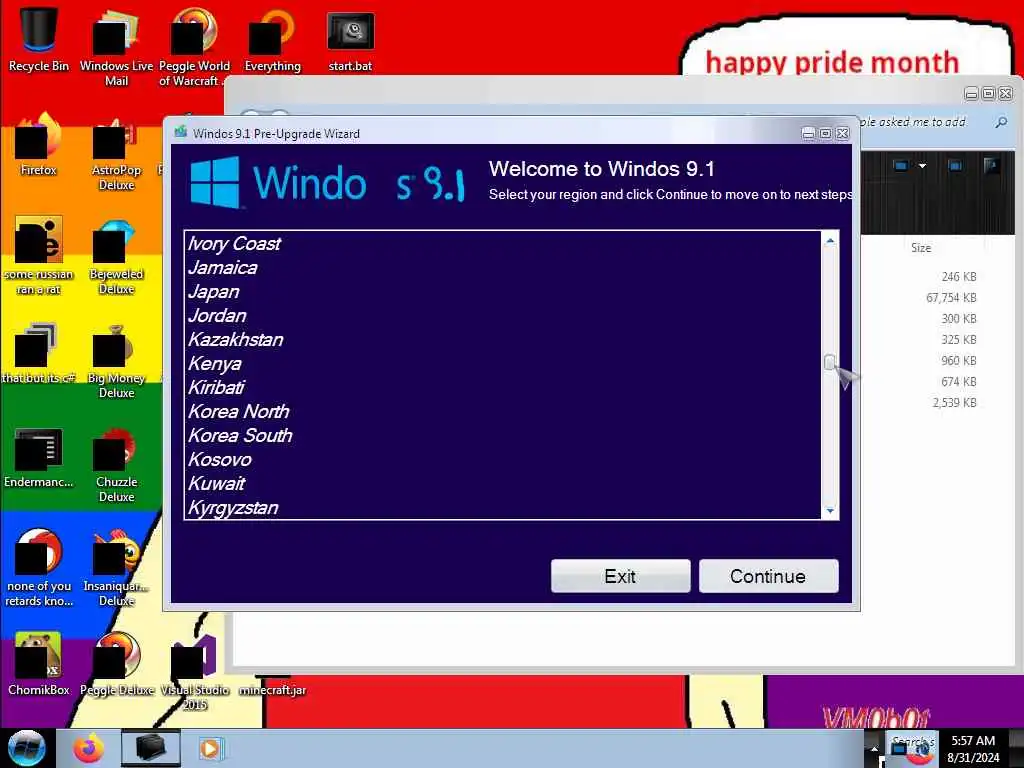Minimize the Windos 9.1 Pre-Upgrade Wizard

808,133
